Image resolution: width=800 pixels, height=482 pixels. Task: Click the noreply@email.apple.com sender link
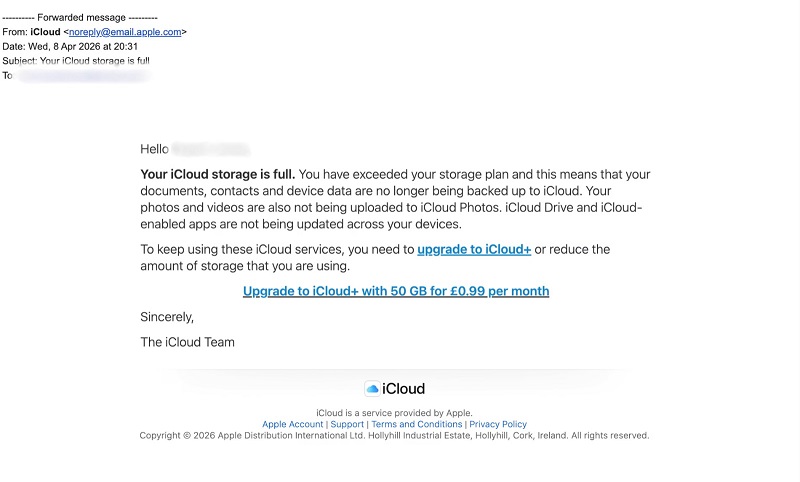[x=125, y=32]
